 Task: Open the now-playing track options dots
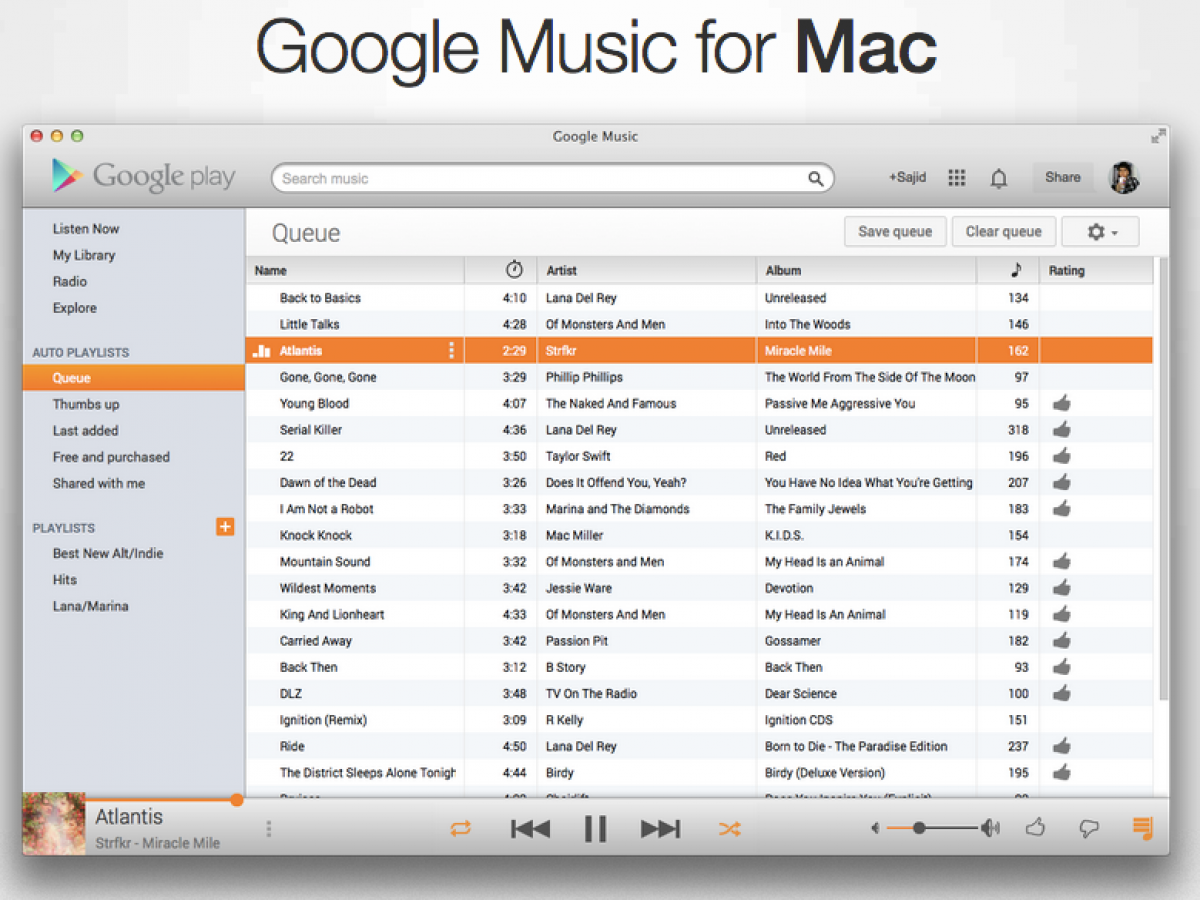[268, 829]
